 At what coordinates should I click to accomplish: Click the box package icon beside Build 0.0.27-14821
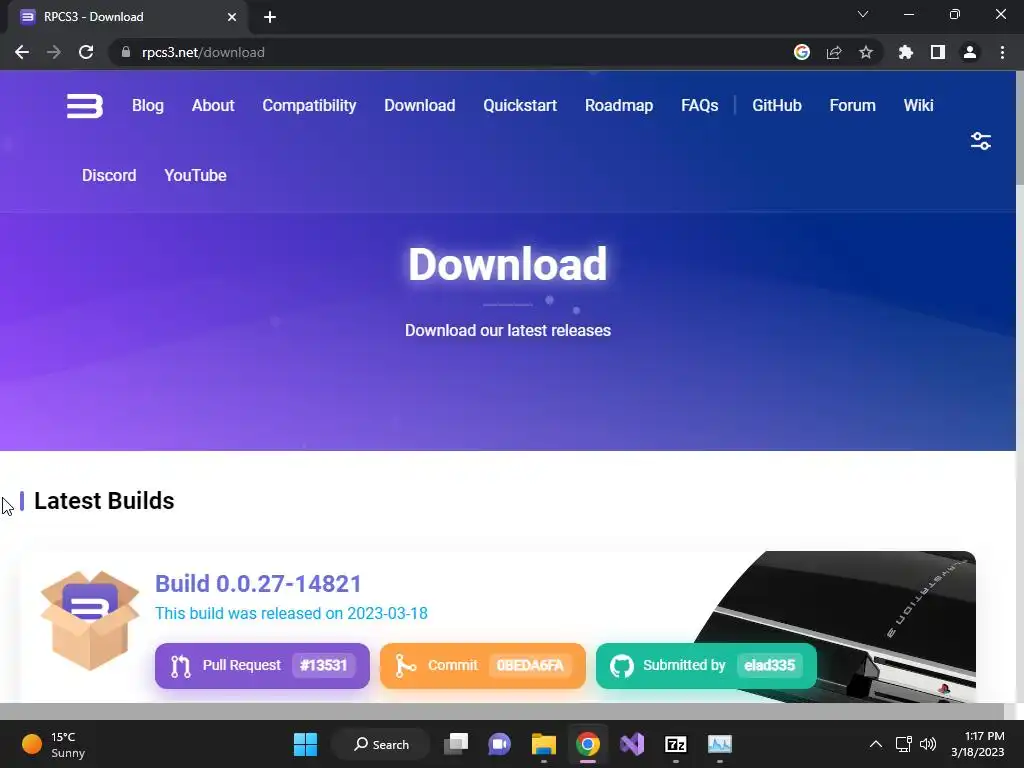(x=89, y=620)
